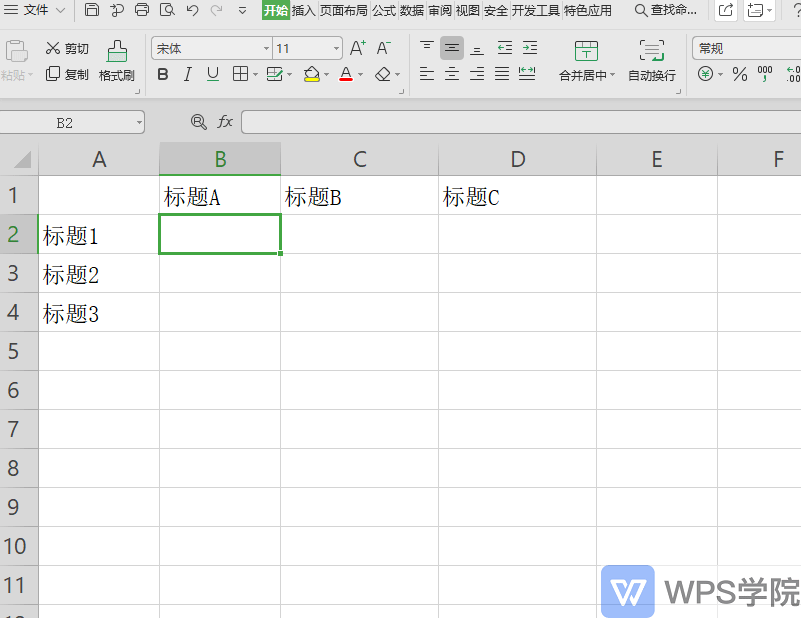Apply fill color bucket icon
The width and height of the screenshot is (801, 618).
coord(312,75)
